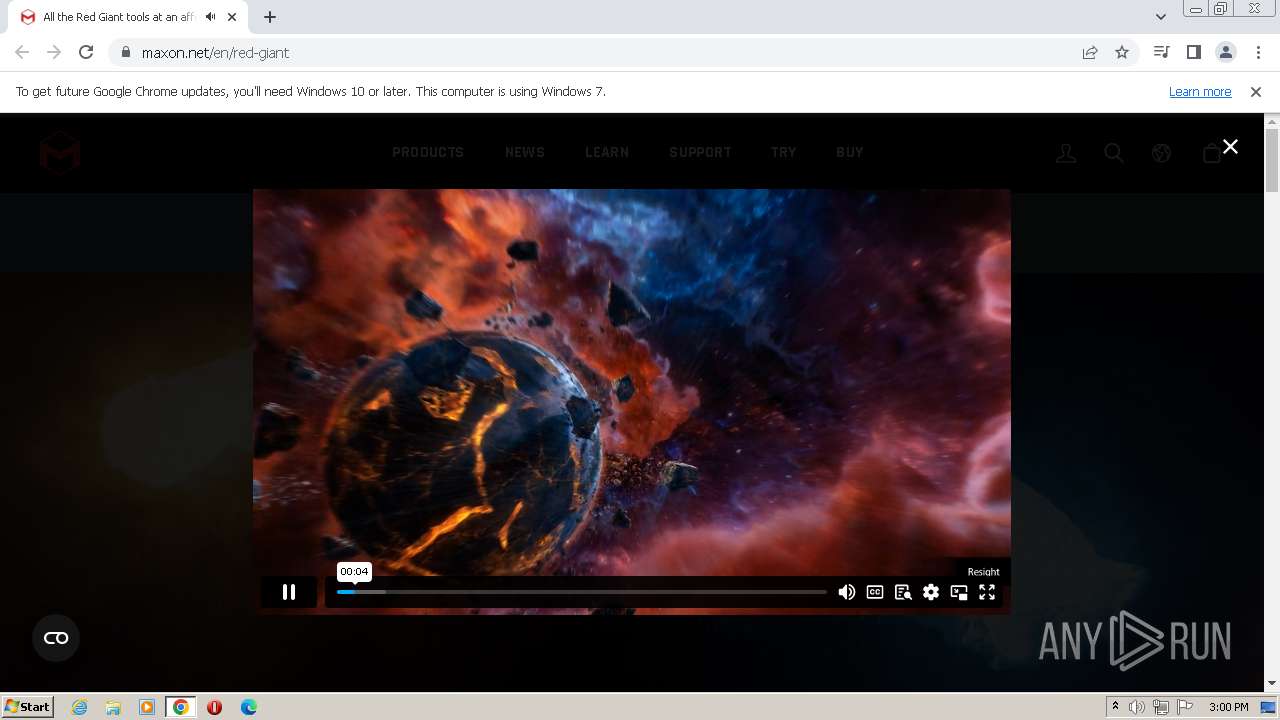
Task: Open the Maxon site search icon
Action: 1114,153
